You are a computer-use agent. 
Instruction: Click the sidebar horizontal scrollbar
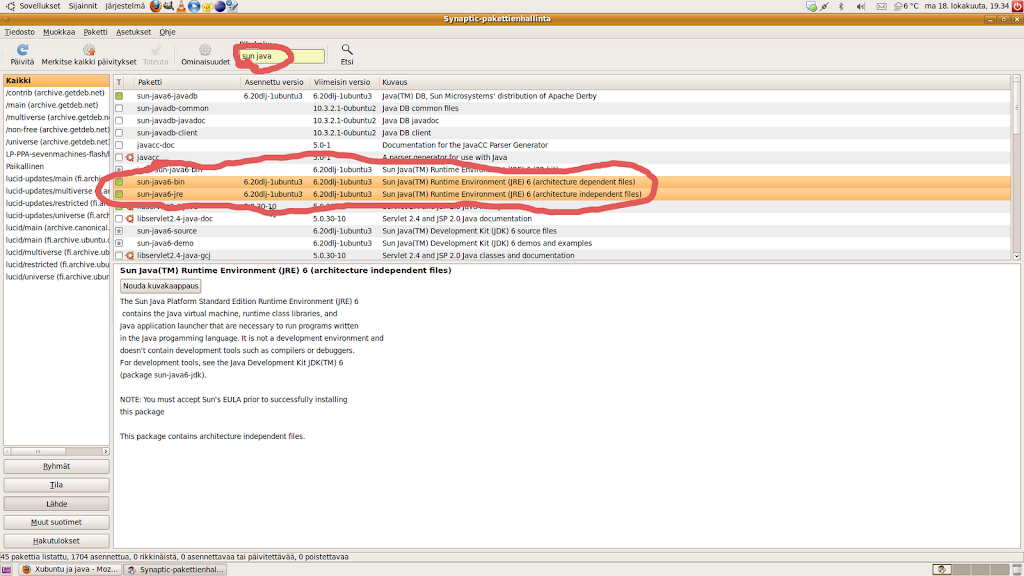coord(56,451)
